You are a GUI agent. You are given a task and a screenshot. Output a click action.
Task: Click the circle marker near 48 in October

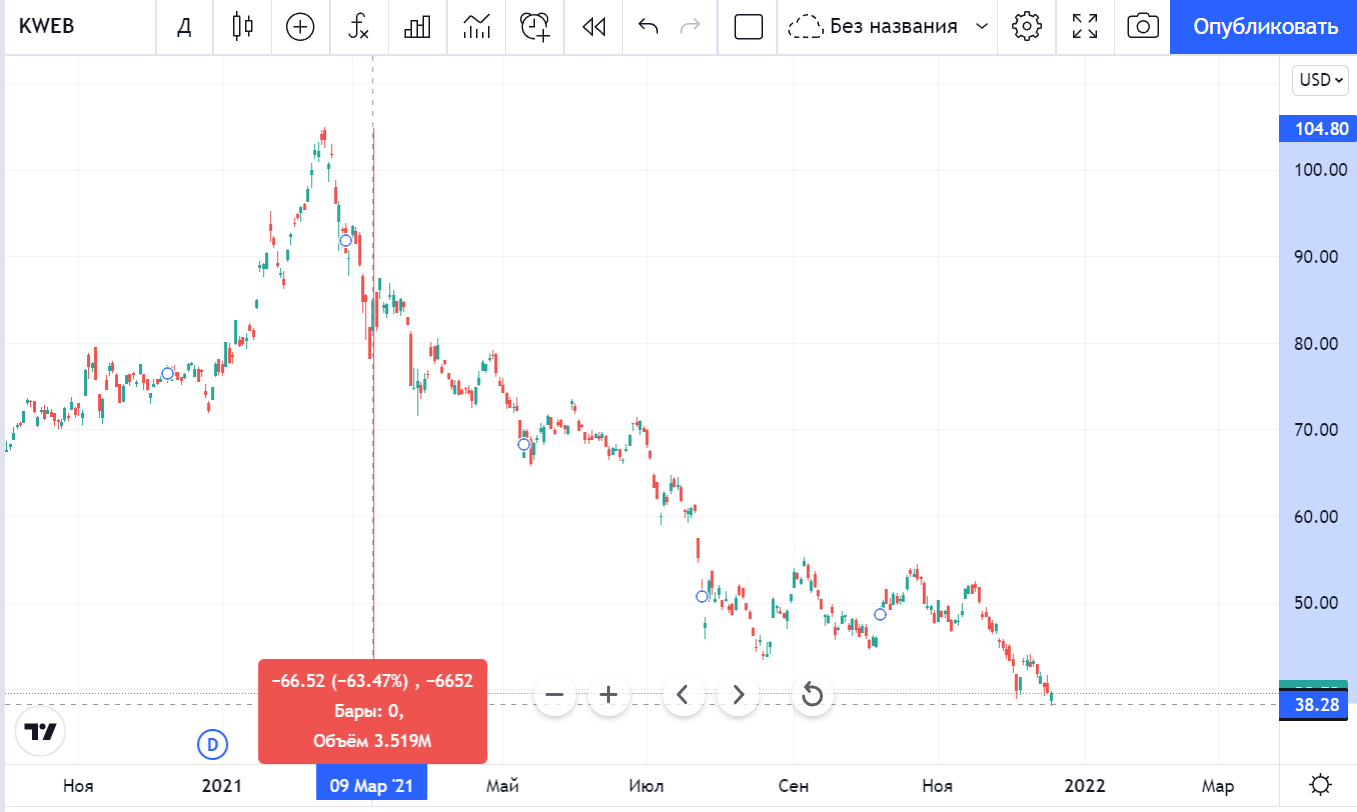tap(880, 614)
